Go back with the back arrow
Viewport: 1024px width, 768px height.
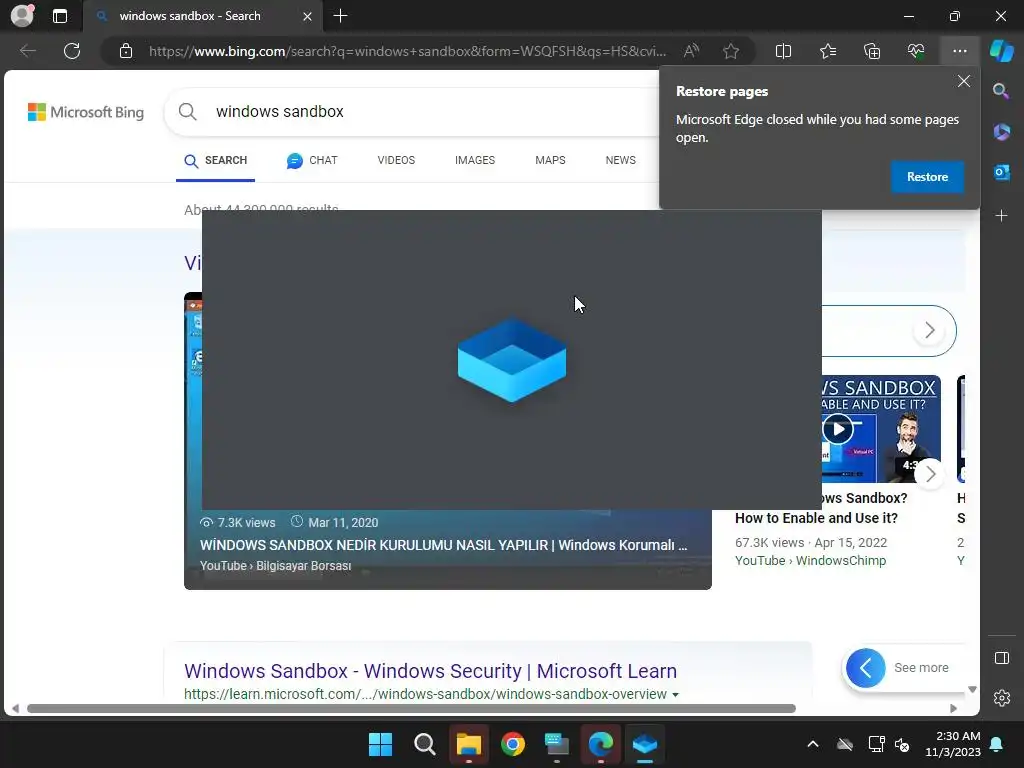[x=28, y=51]
